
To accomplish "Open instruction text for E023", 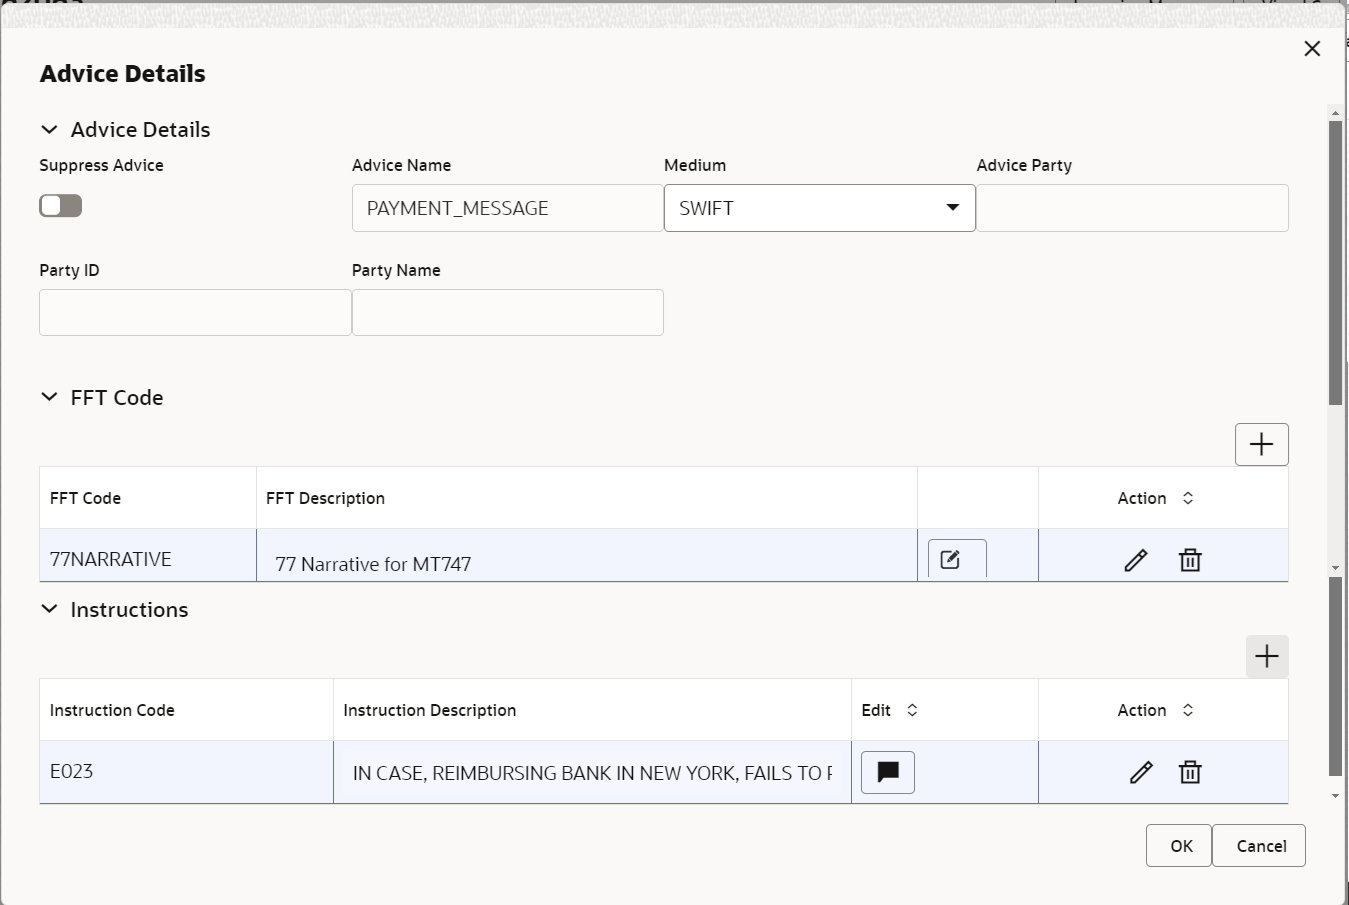I will pyautogui.click(x=887, y=772).
